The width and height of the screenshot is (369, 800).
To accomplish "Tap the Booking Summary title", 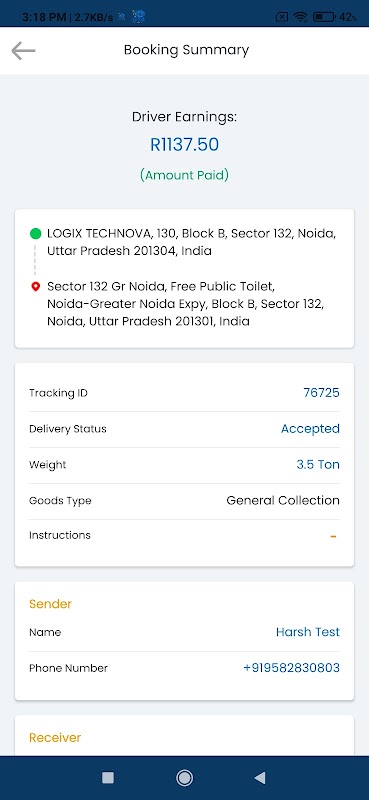I will click(186, 50).
